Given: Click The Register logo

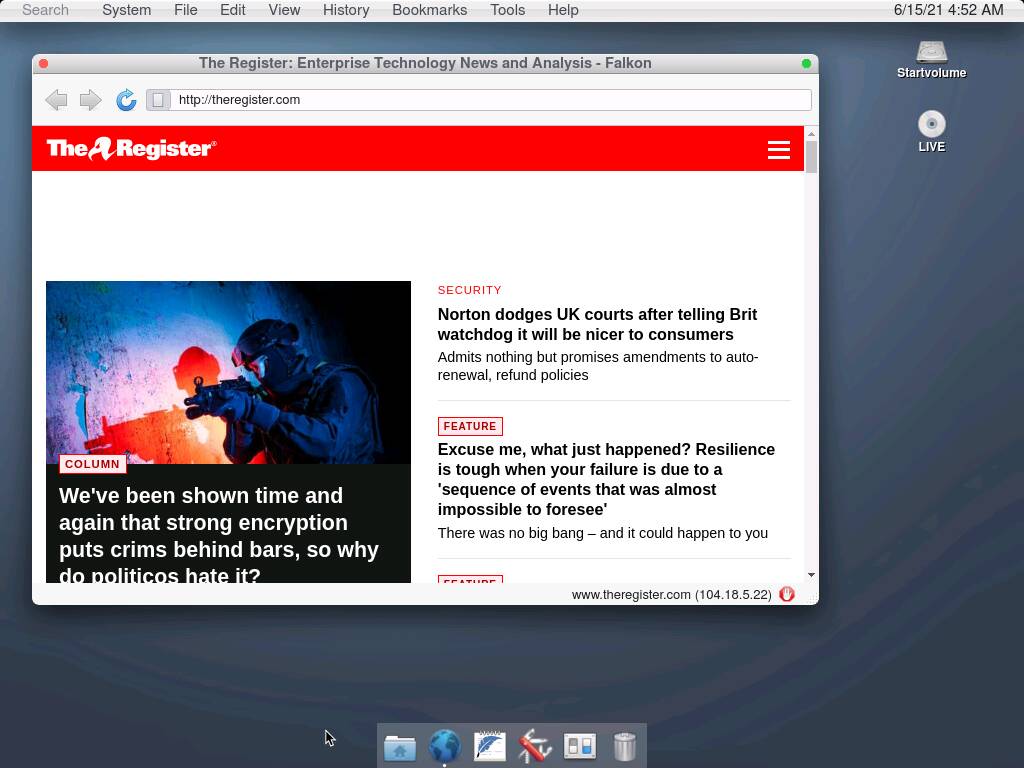Looking at the screenshot, I should point(131,148).
